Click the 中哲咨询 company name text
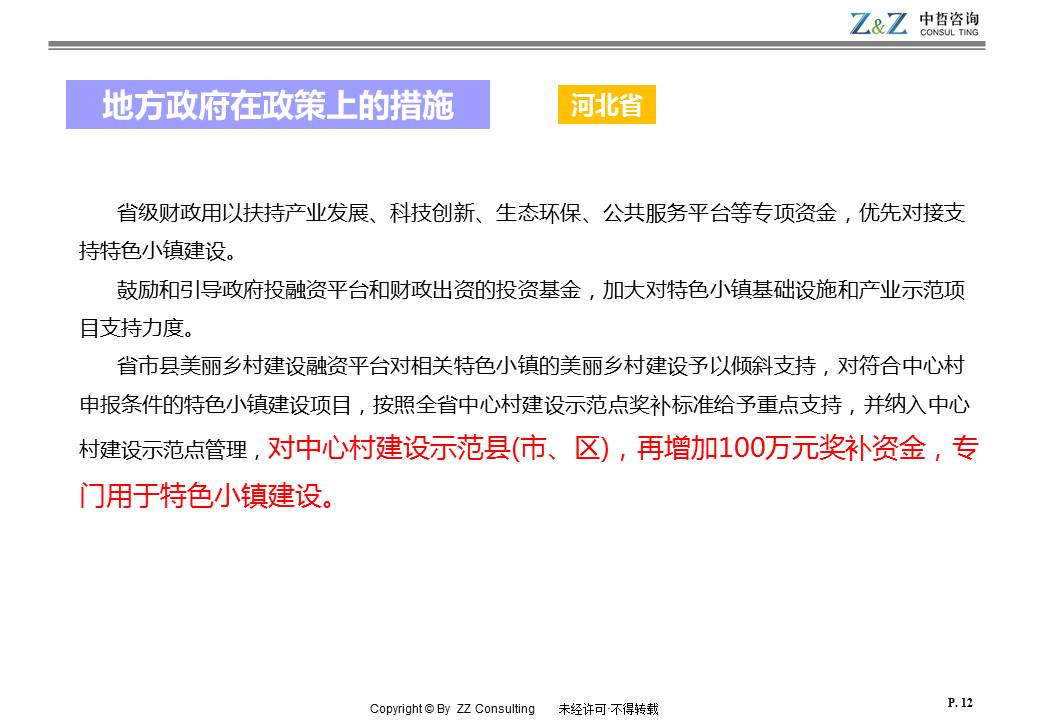Viewport: 1040px width, 720px height. [x=949, y=18]
